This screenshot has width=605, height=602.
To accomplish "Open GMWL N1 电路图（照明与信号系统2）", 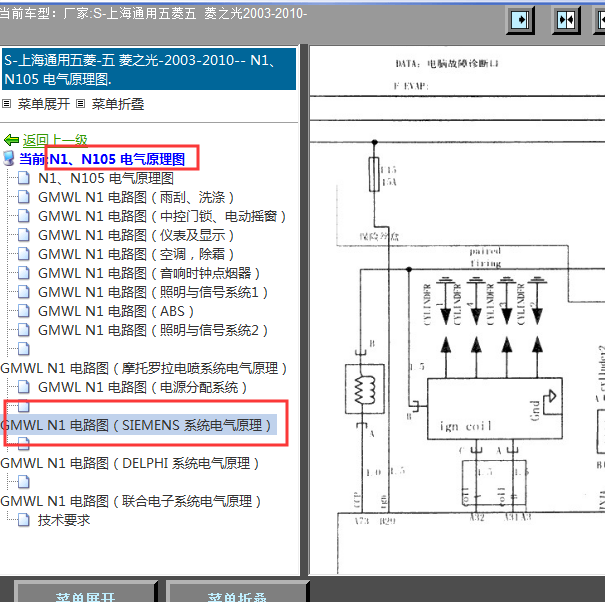I will [x=153, y=330].
